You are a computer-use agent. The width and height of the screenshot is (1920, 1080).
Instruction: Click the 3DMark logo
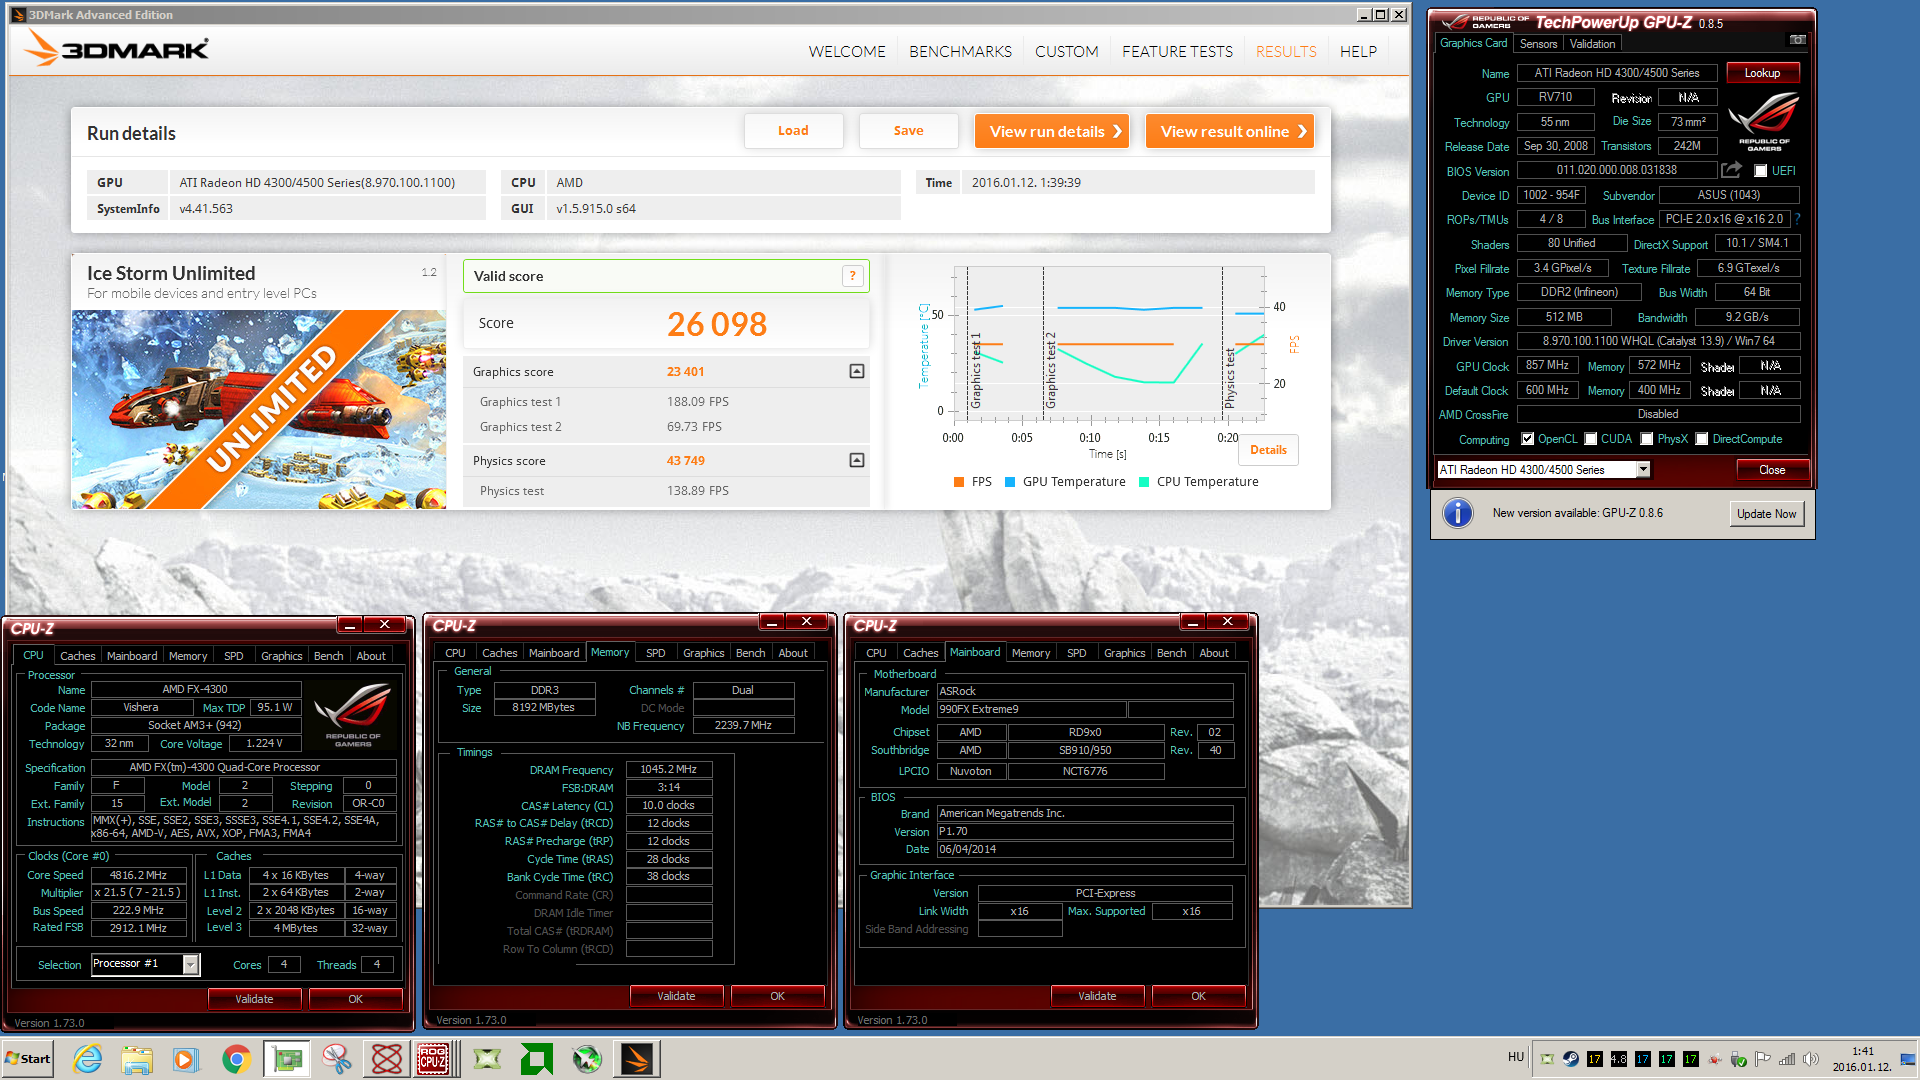(116, 48)
